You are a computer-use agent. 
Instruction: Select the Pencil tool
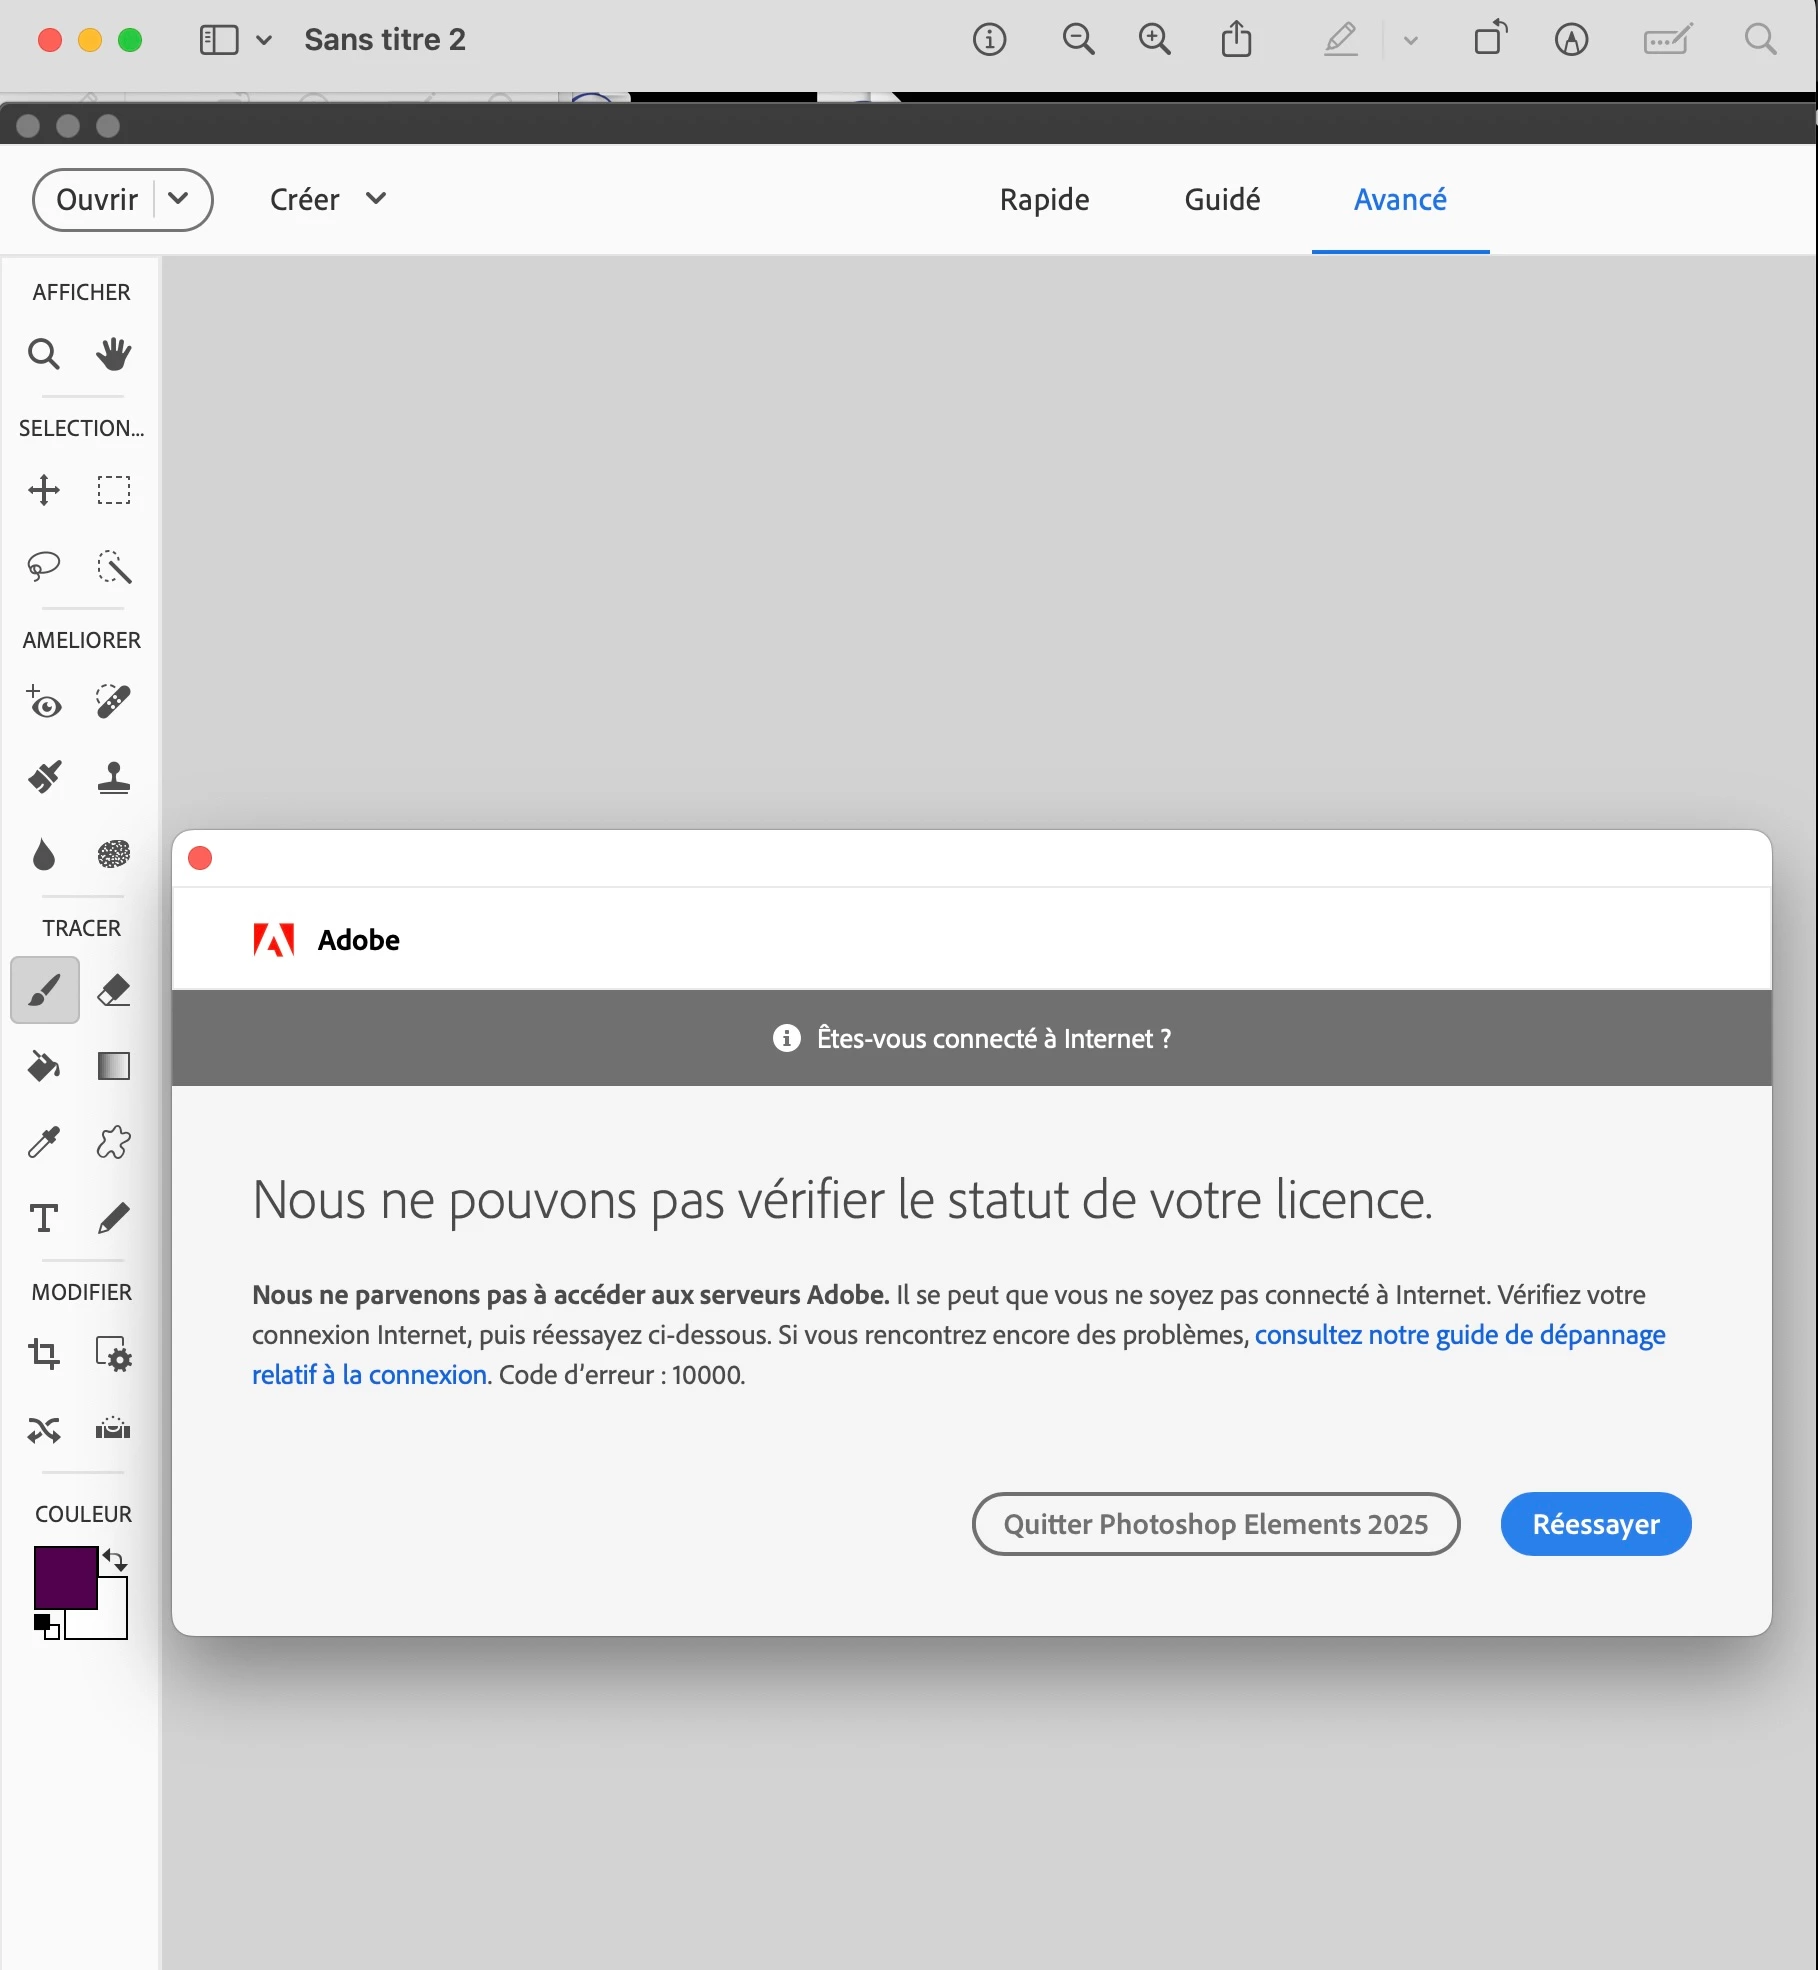113,1218
